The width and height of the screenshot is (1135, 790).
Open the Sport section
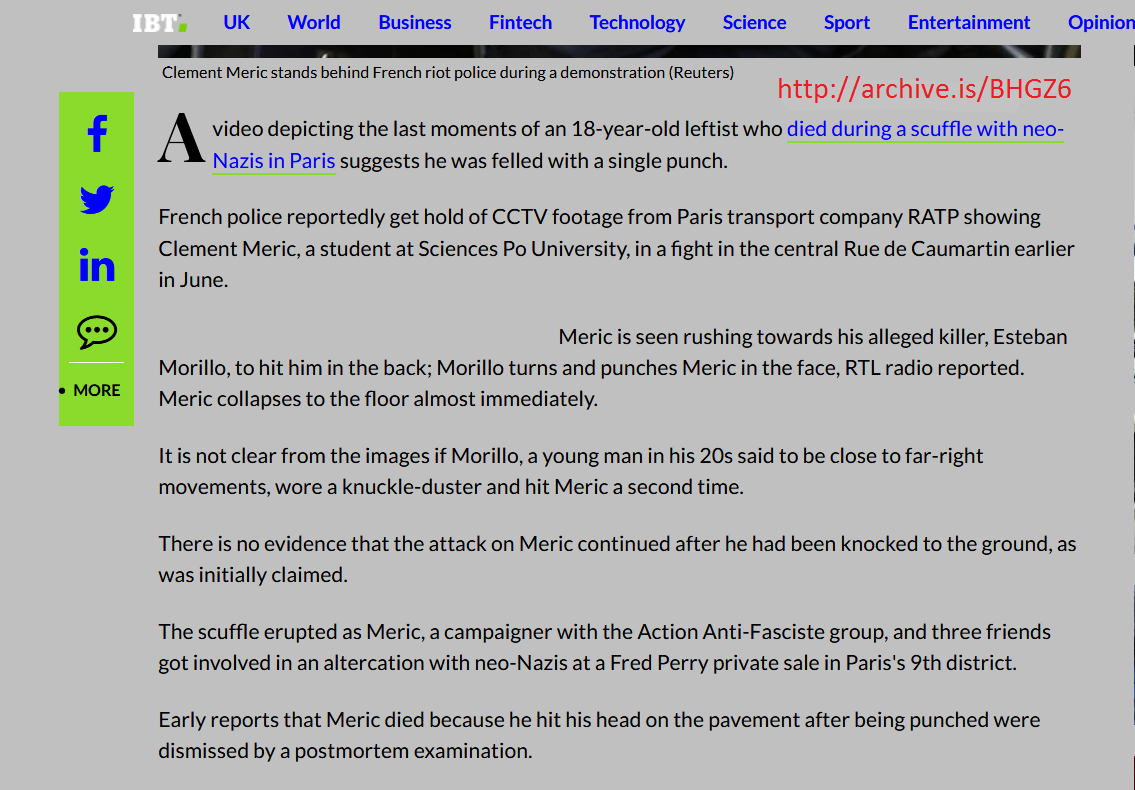tap(847, 22)
